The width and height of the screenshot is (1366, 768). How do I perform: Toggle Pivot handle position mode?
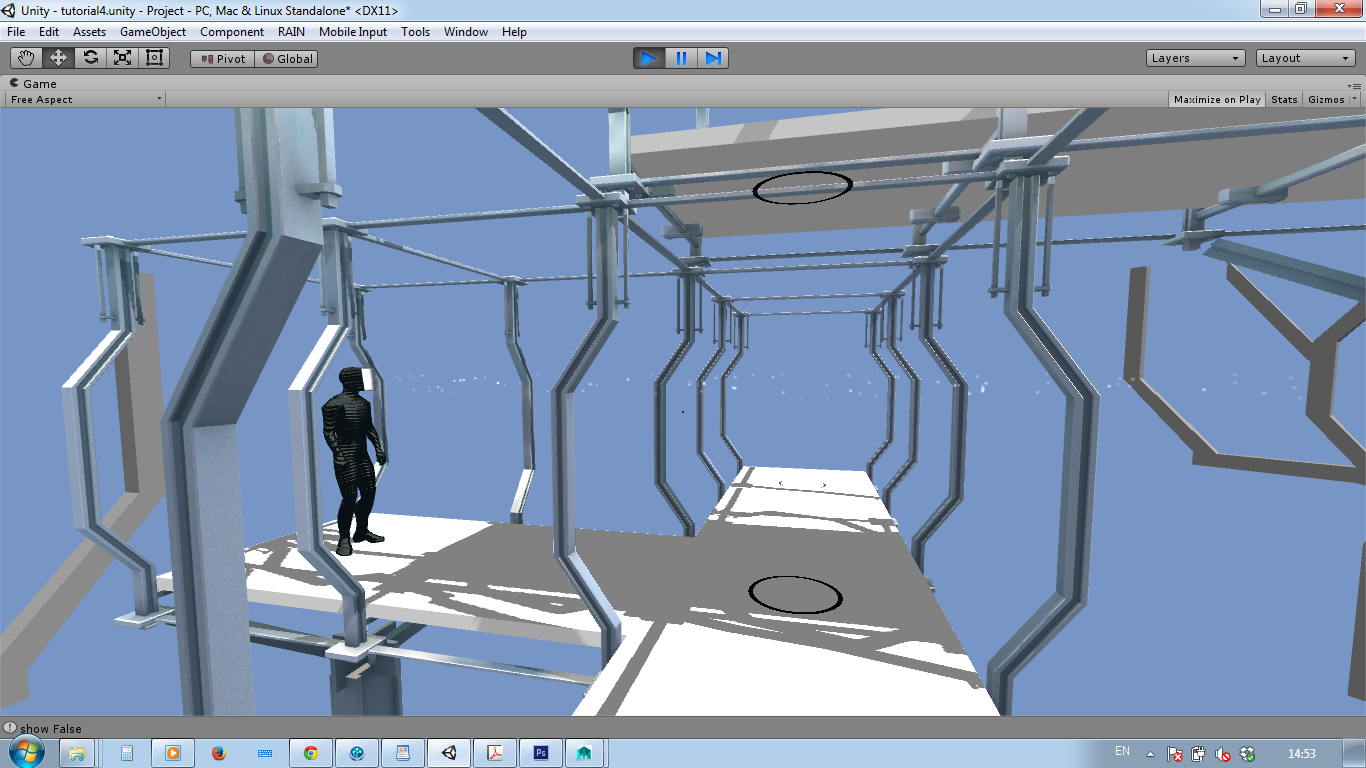[x=223, y=59]
